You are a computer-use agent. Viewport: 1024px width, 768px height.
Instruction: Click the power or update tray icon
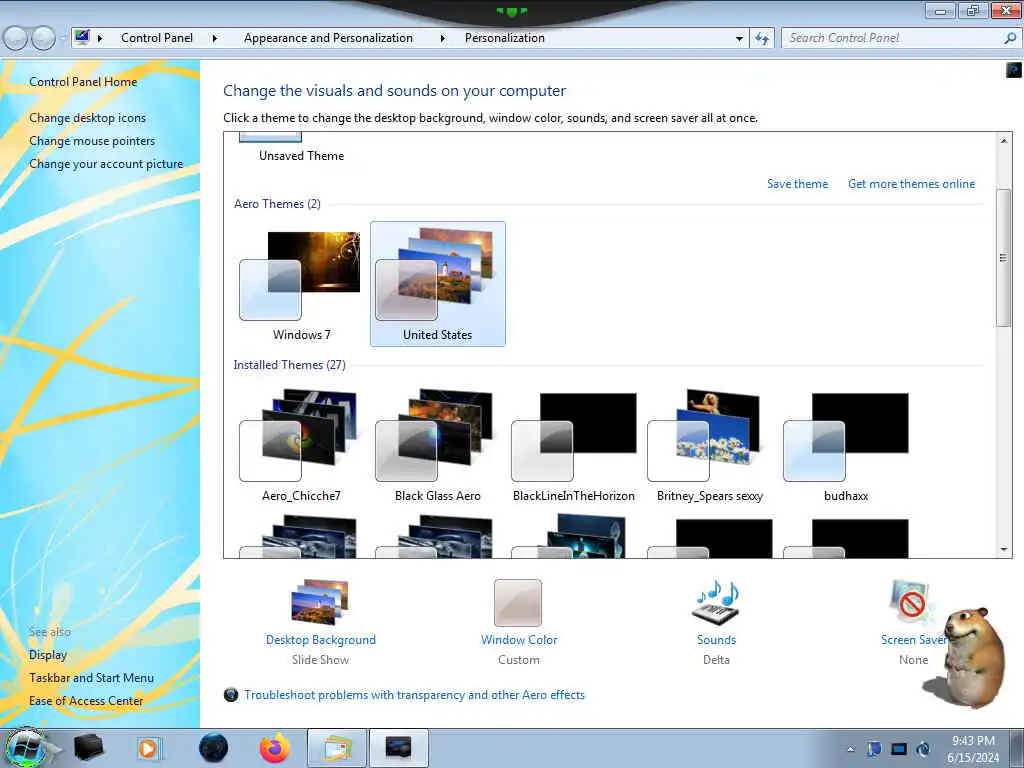(x=923, y=749)
